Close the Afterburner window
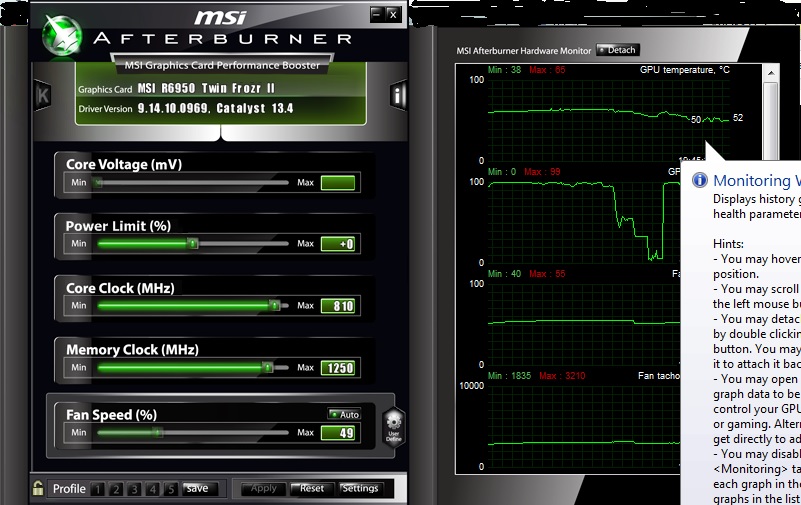The width and height of the screenshot is (801, 505). [392, 14]
